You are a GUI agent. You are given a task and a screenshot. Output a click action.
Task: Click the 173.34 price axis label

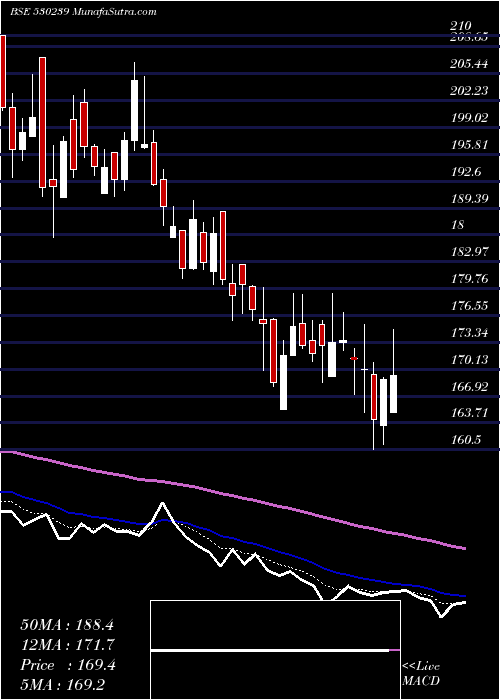pos(469,333)
